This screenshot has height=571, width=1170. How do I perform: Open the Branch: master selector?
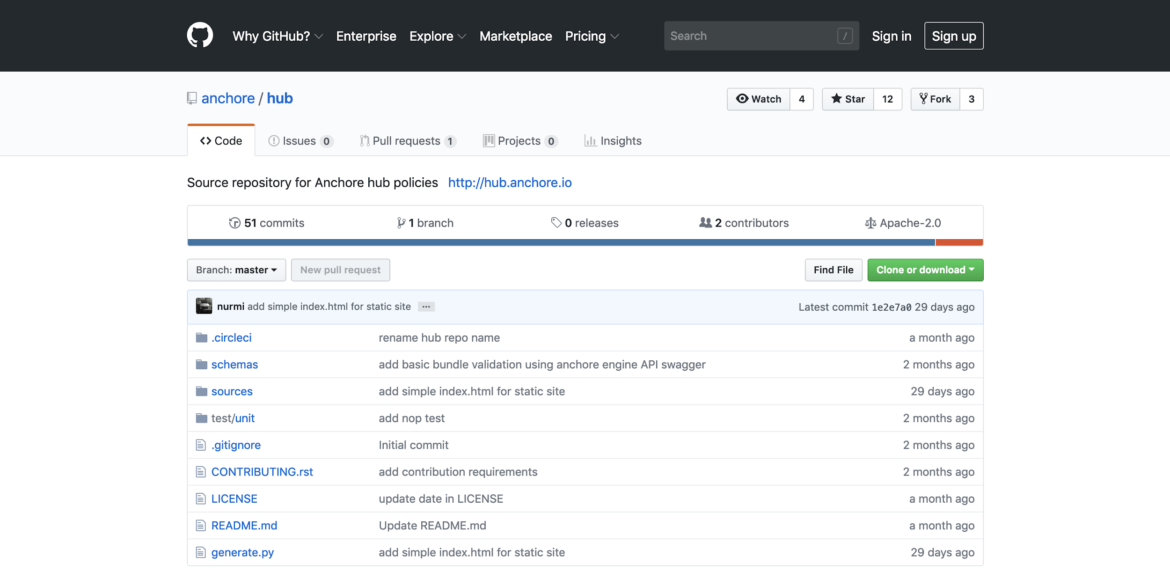point(237,270)
